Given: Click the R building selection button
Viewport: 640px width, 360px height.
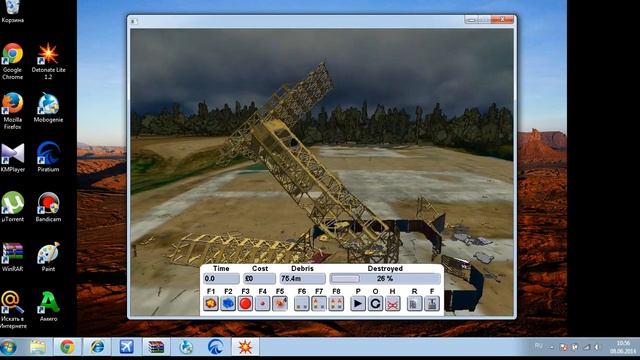Looking at the screenshot, I should tap(414, 304).
